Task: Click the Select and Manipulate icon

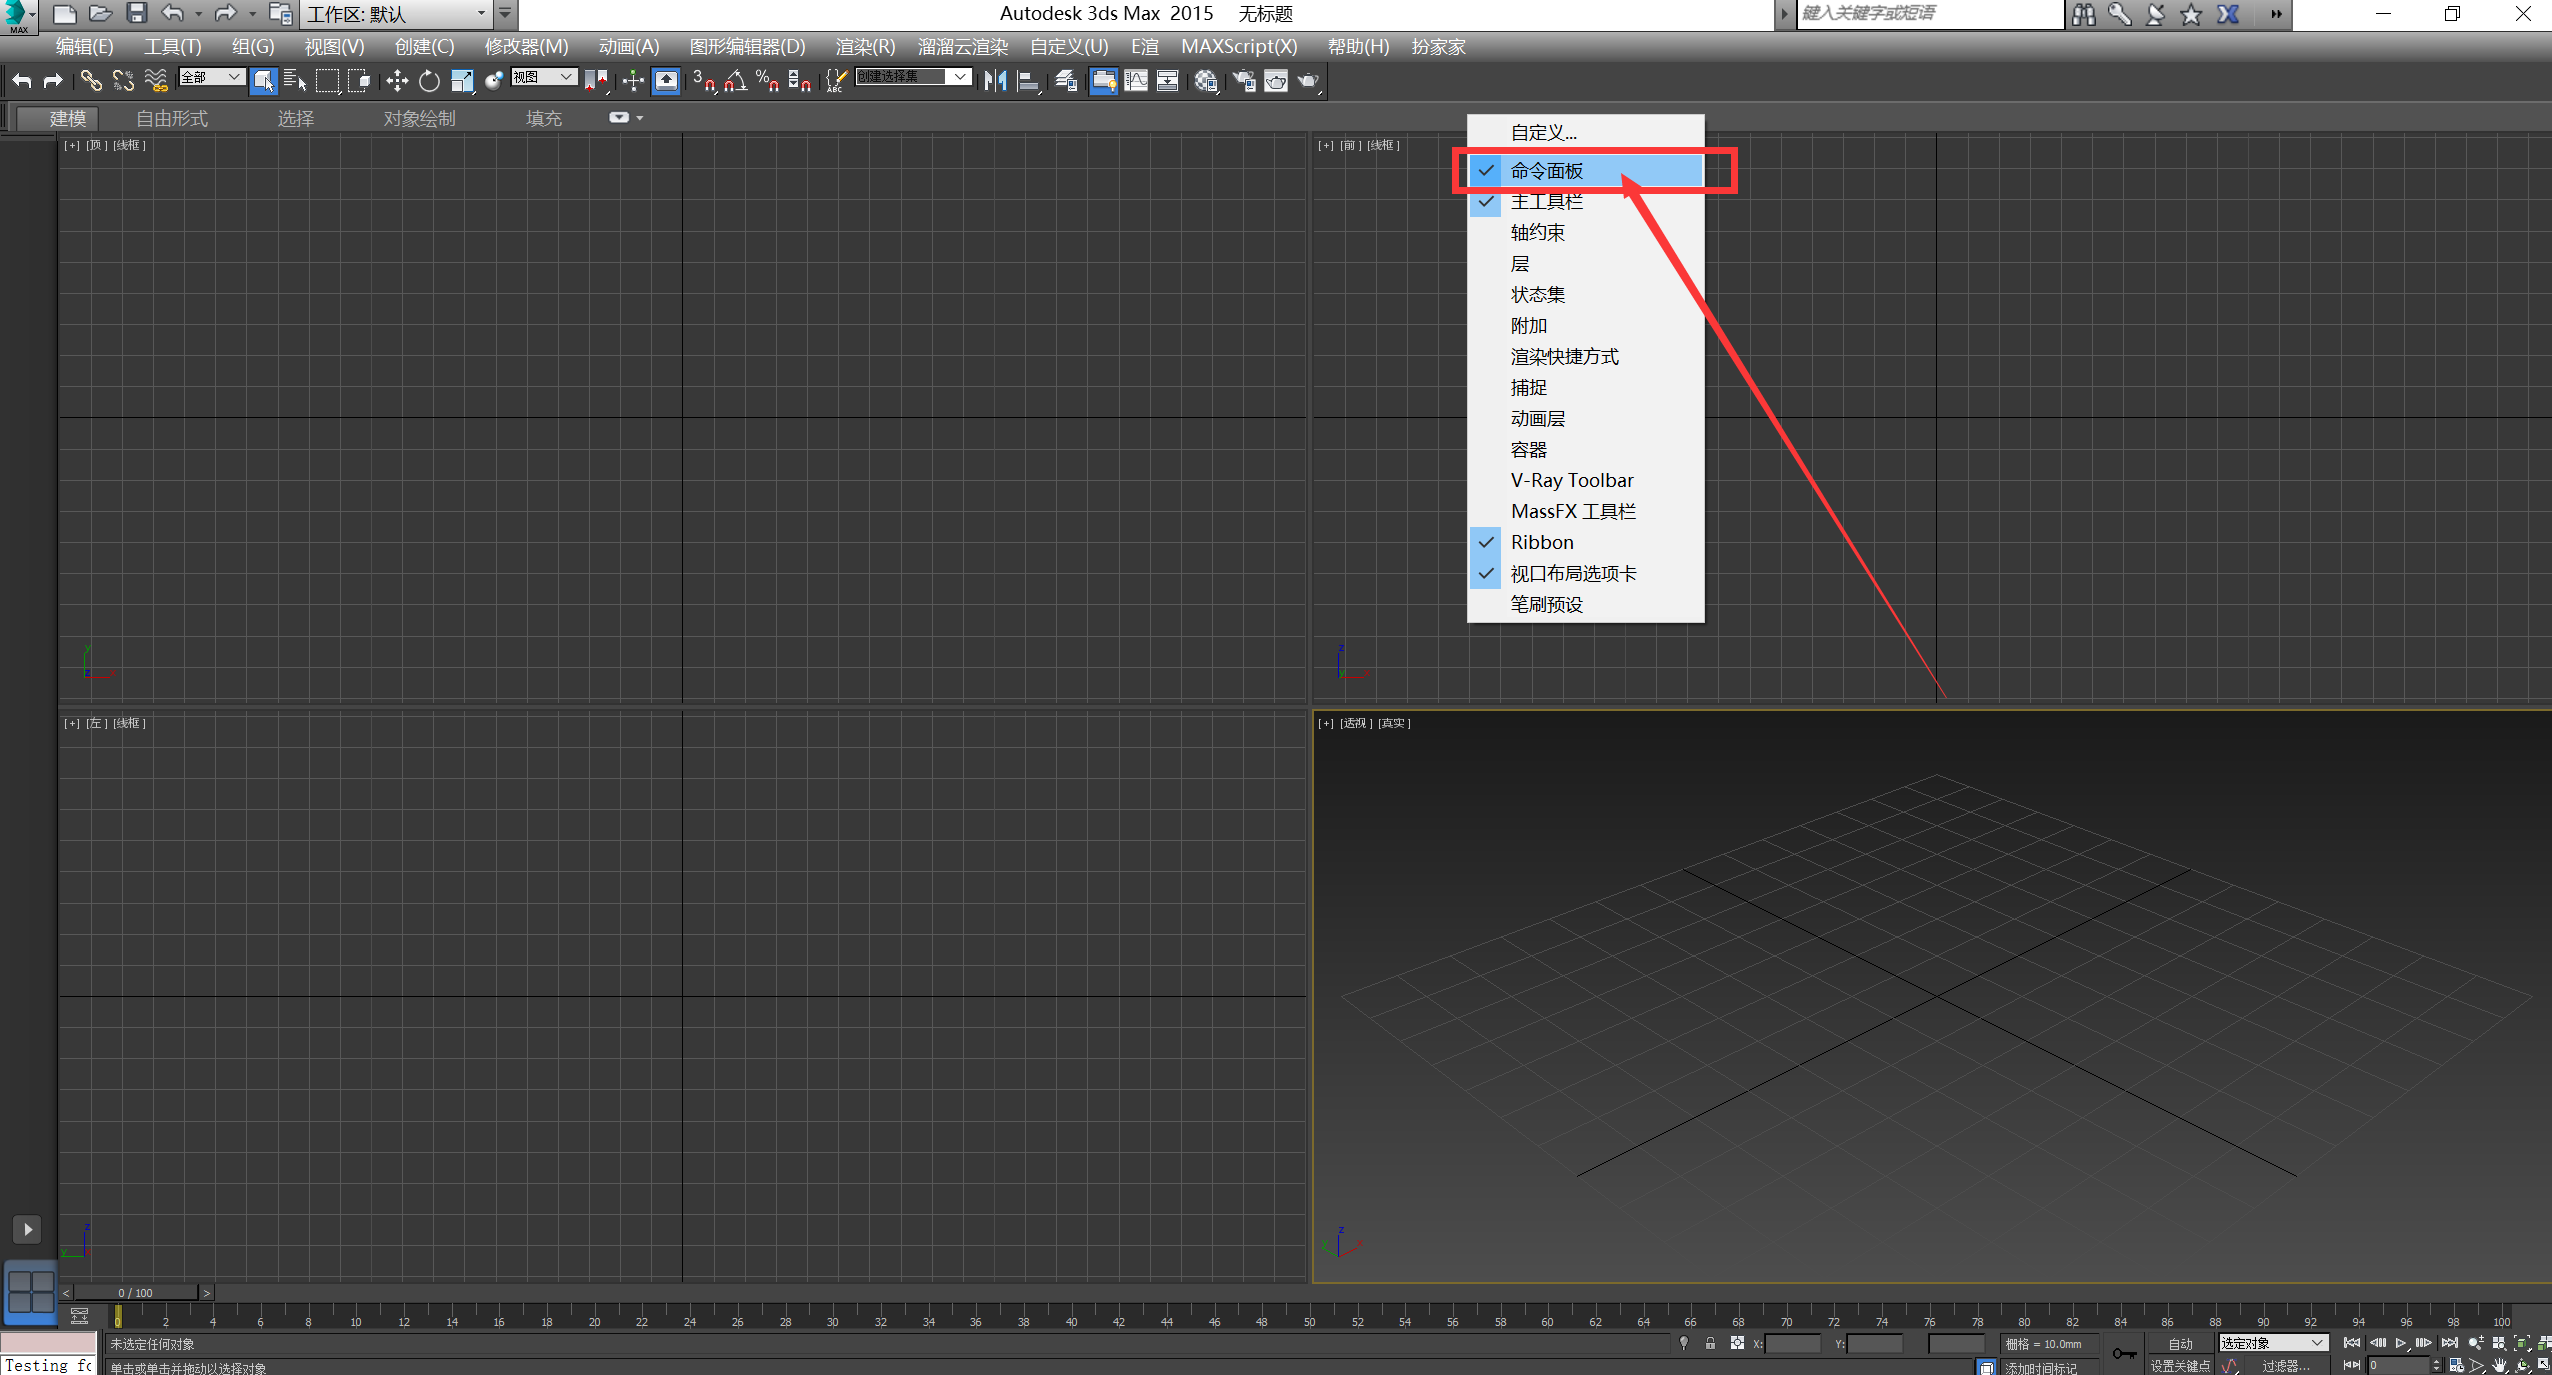Action: pos(633,81)
